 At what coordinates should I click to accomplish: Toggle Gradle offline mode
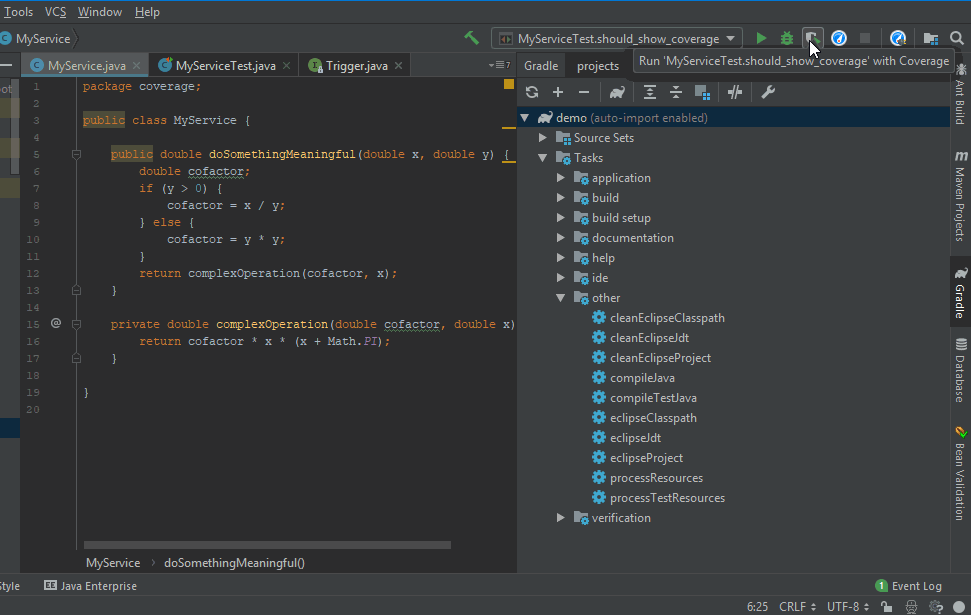click(x=733, y=91)
